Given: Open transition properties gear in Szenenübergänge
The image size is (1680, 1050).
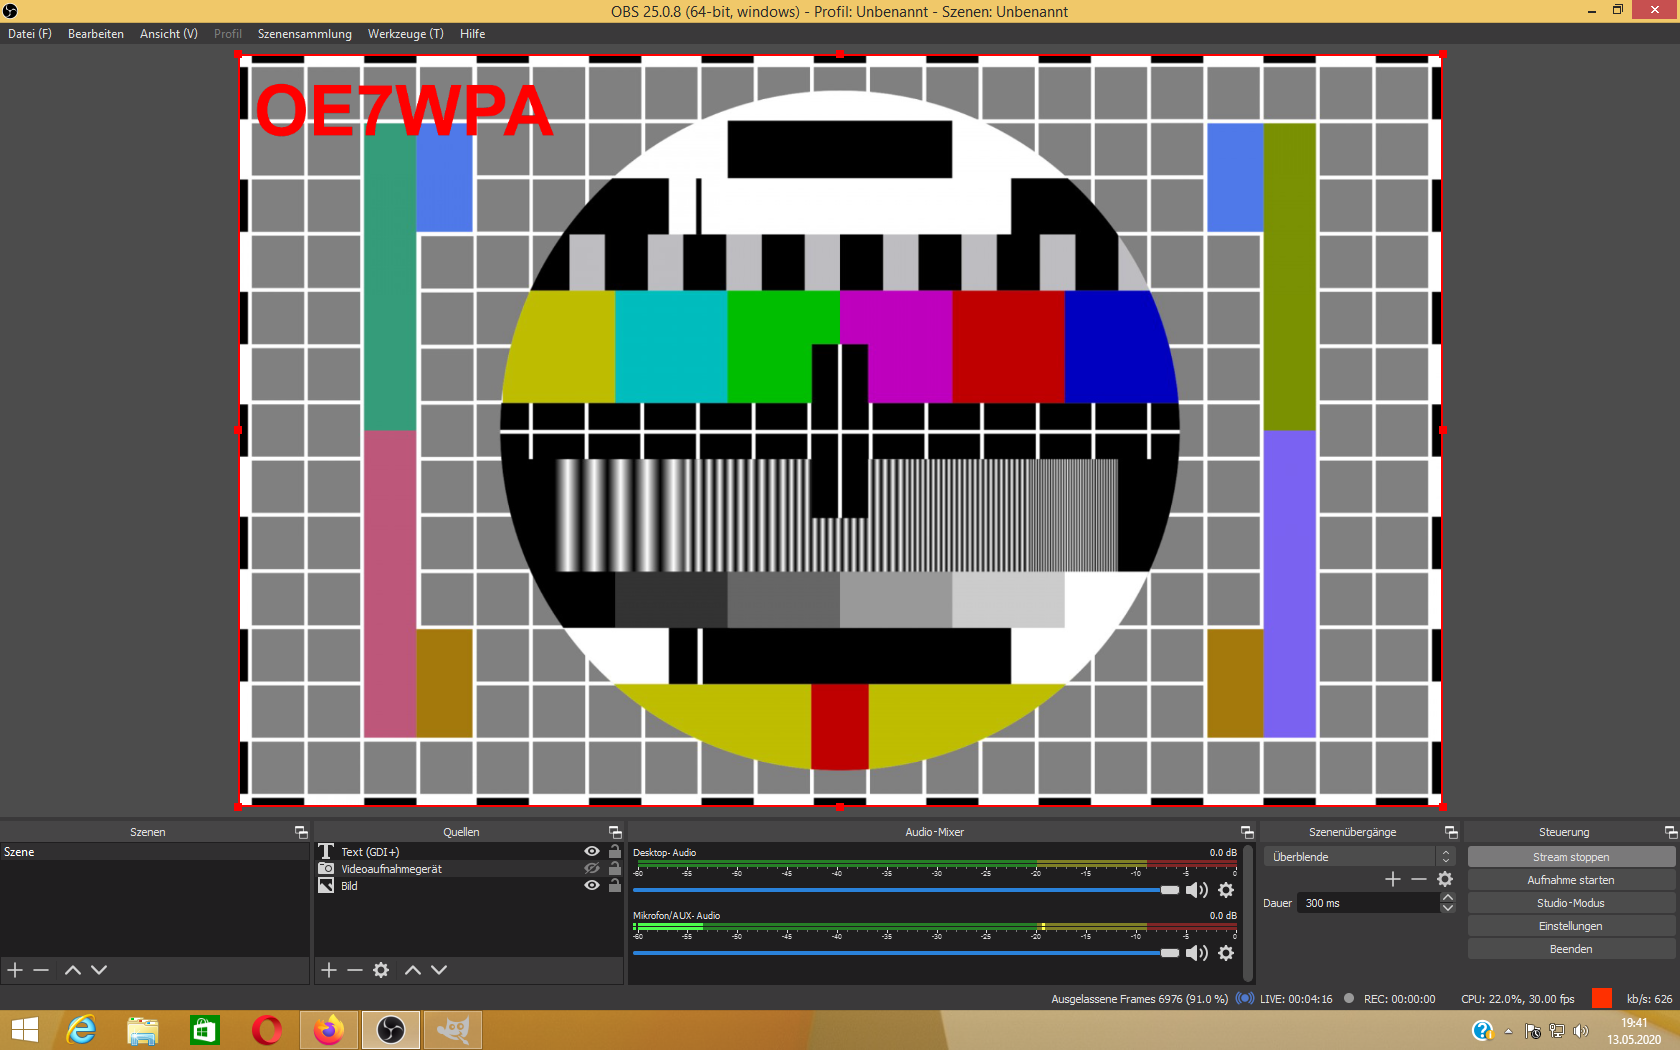Looking at the screenshot, I should pos(1445,879).
